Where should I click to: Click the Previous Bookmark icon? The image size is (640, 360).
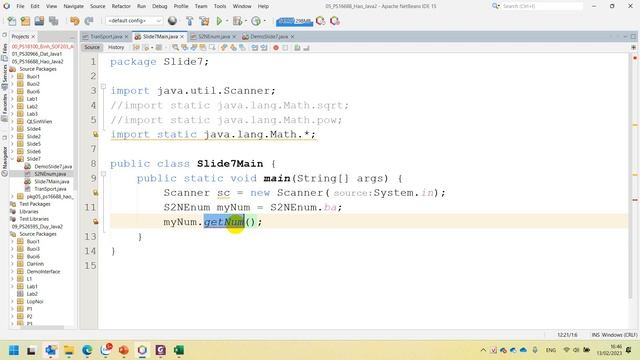pyautogui.click(x=224, y=48)
